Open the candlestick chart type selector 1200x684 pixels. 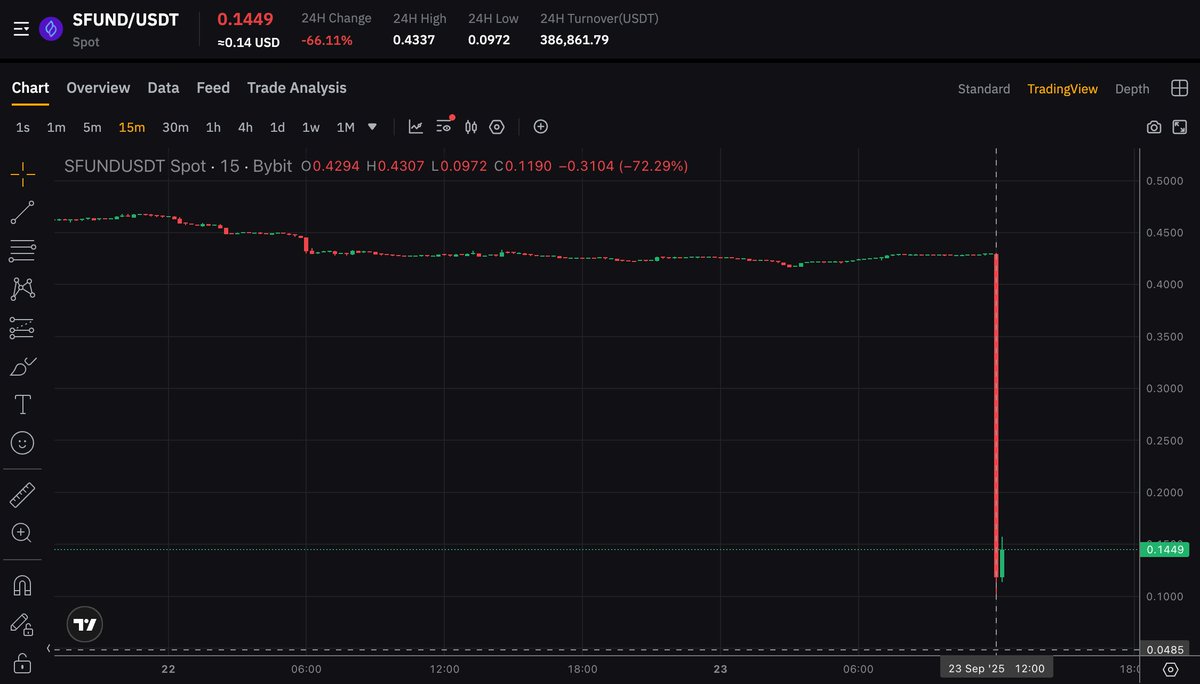tap(471, 127)
